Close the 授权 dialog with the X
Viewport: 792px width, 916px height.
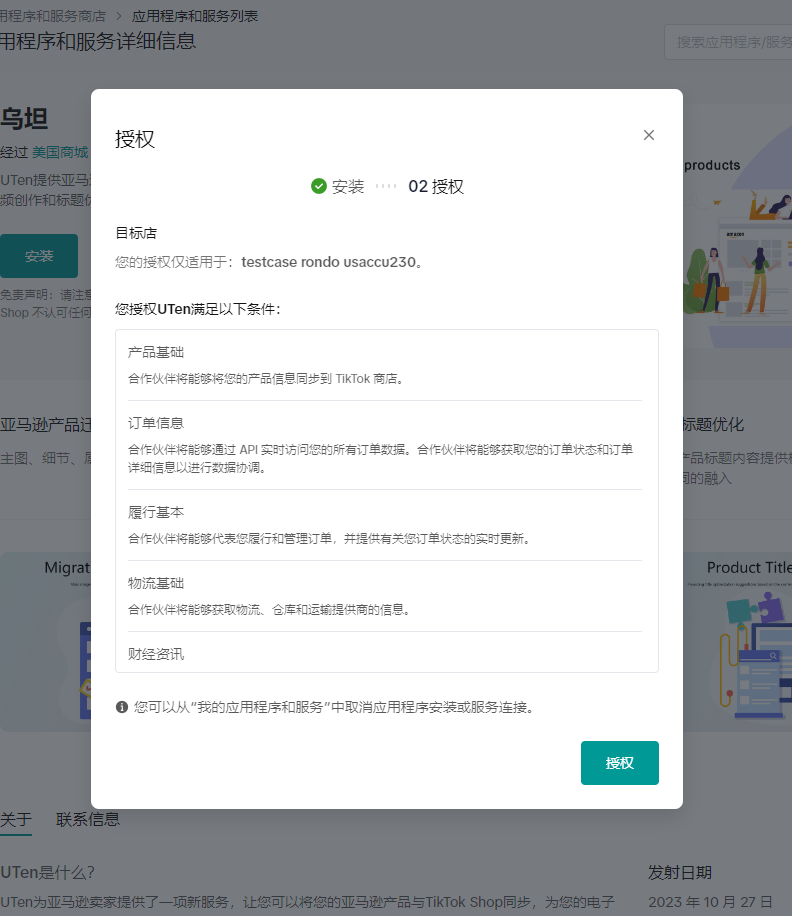(649, 135)
